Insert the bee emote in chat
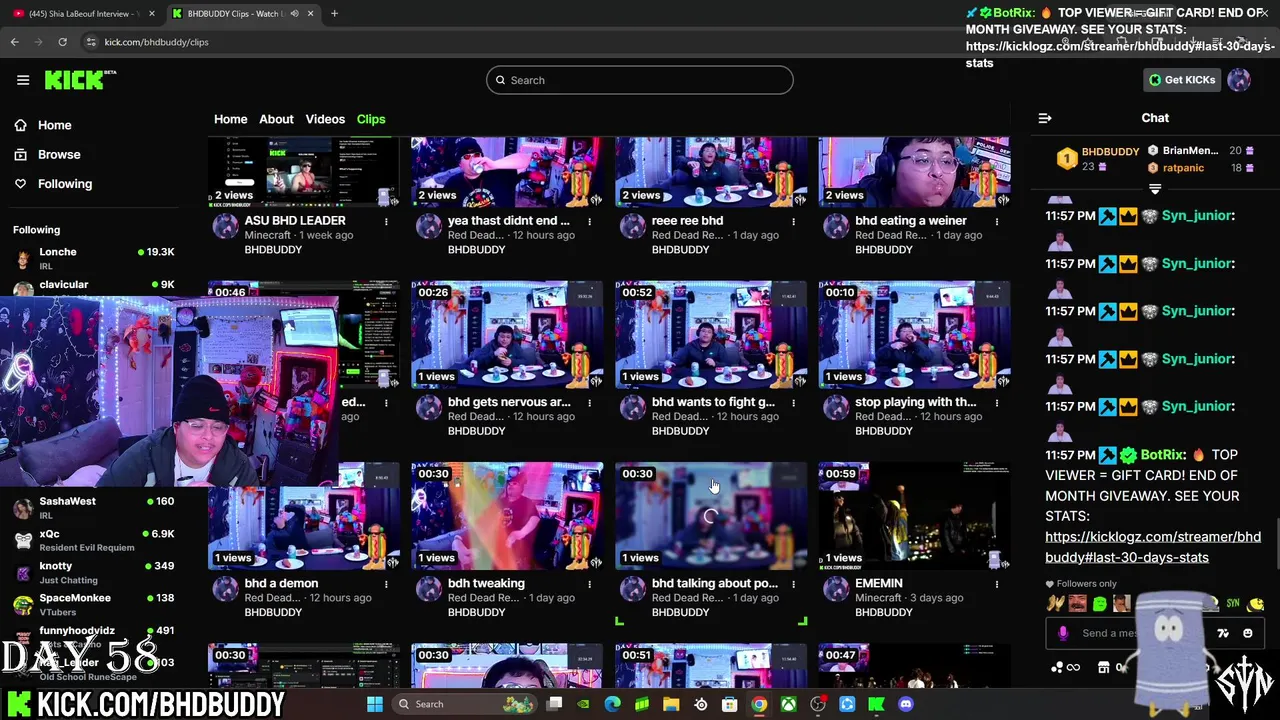 point(1257,603)
